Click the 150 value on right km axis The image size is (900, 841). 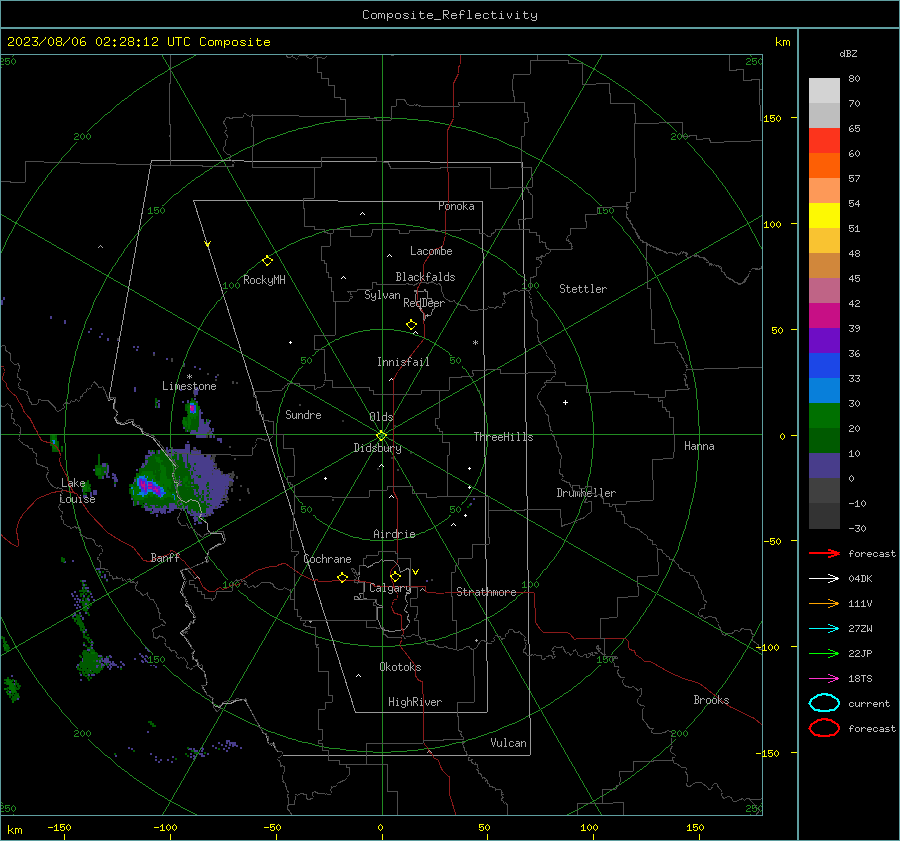tap(773, 118)
